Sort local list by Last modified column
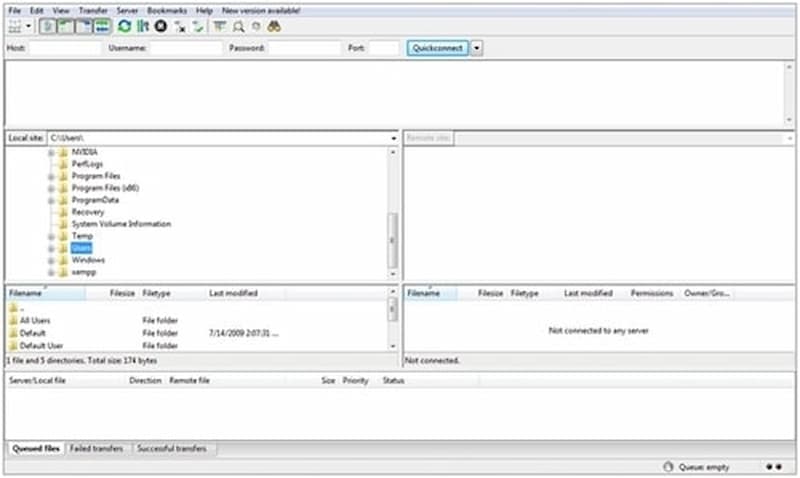800x478 pixels. click(233, 293)
